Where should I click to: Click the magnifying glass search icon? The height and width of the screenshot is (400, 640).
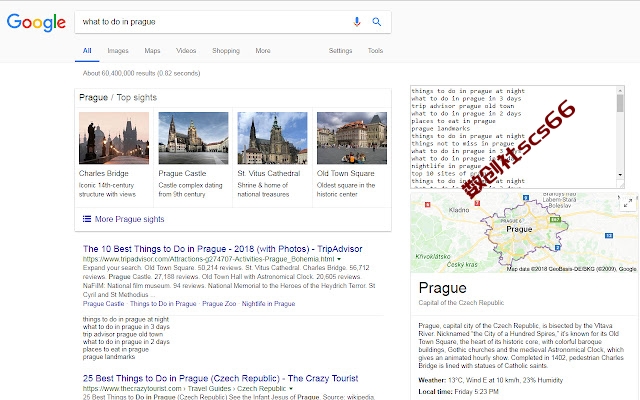(x=377, y=22)
